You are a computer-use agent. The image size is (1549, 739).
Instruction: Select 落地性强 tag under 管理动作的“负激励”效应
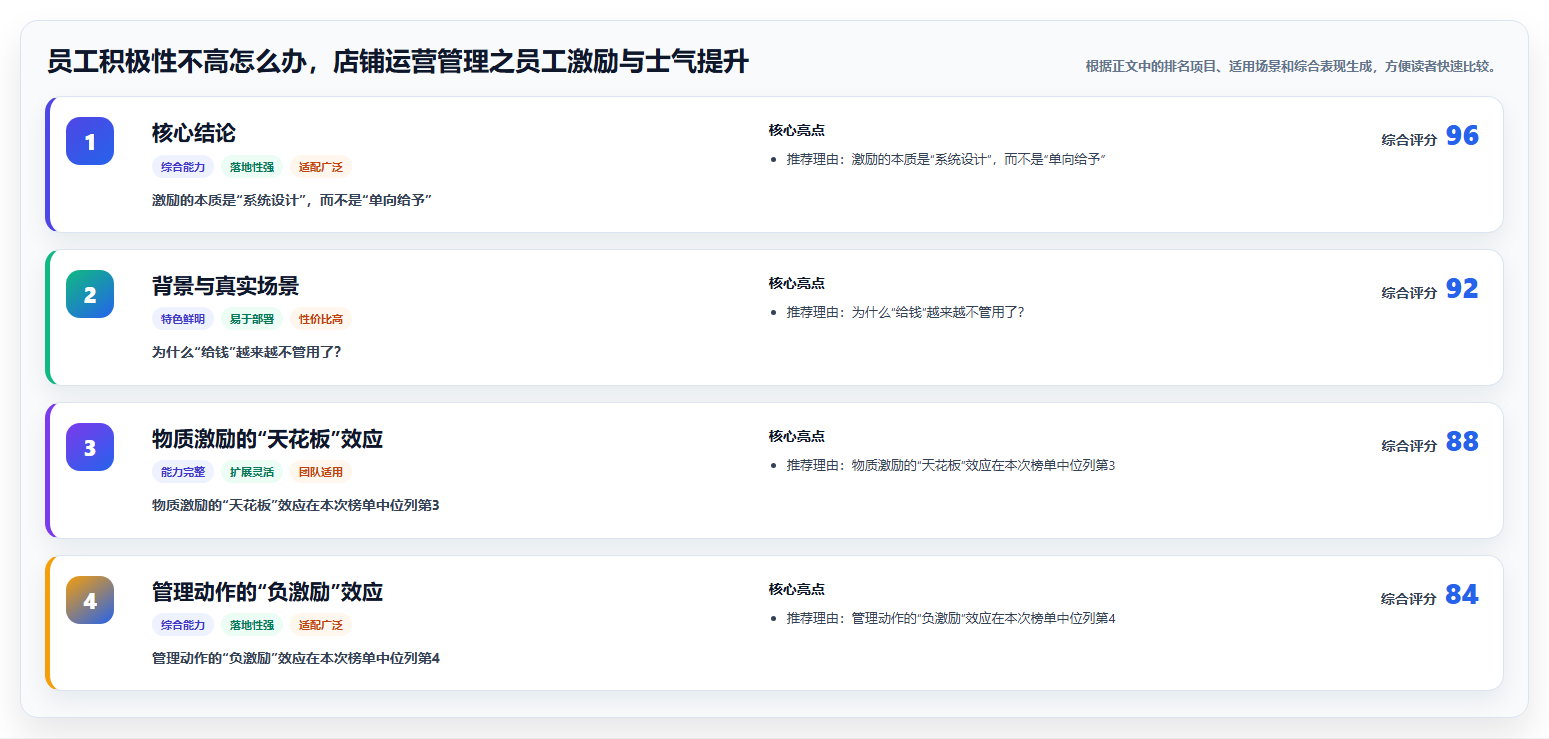(x=252, y=626)
